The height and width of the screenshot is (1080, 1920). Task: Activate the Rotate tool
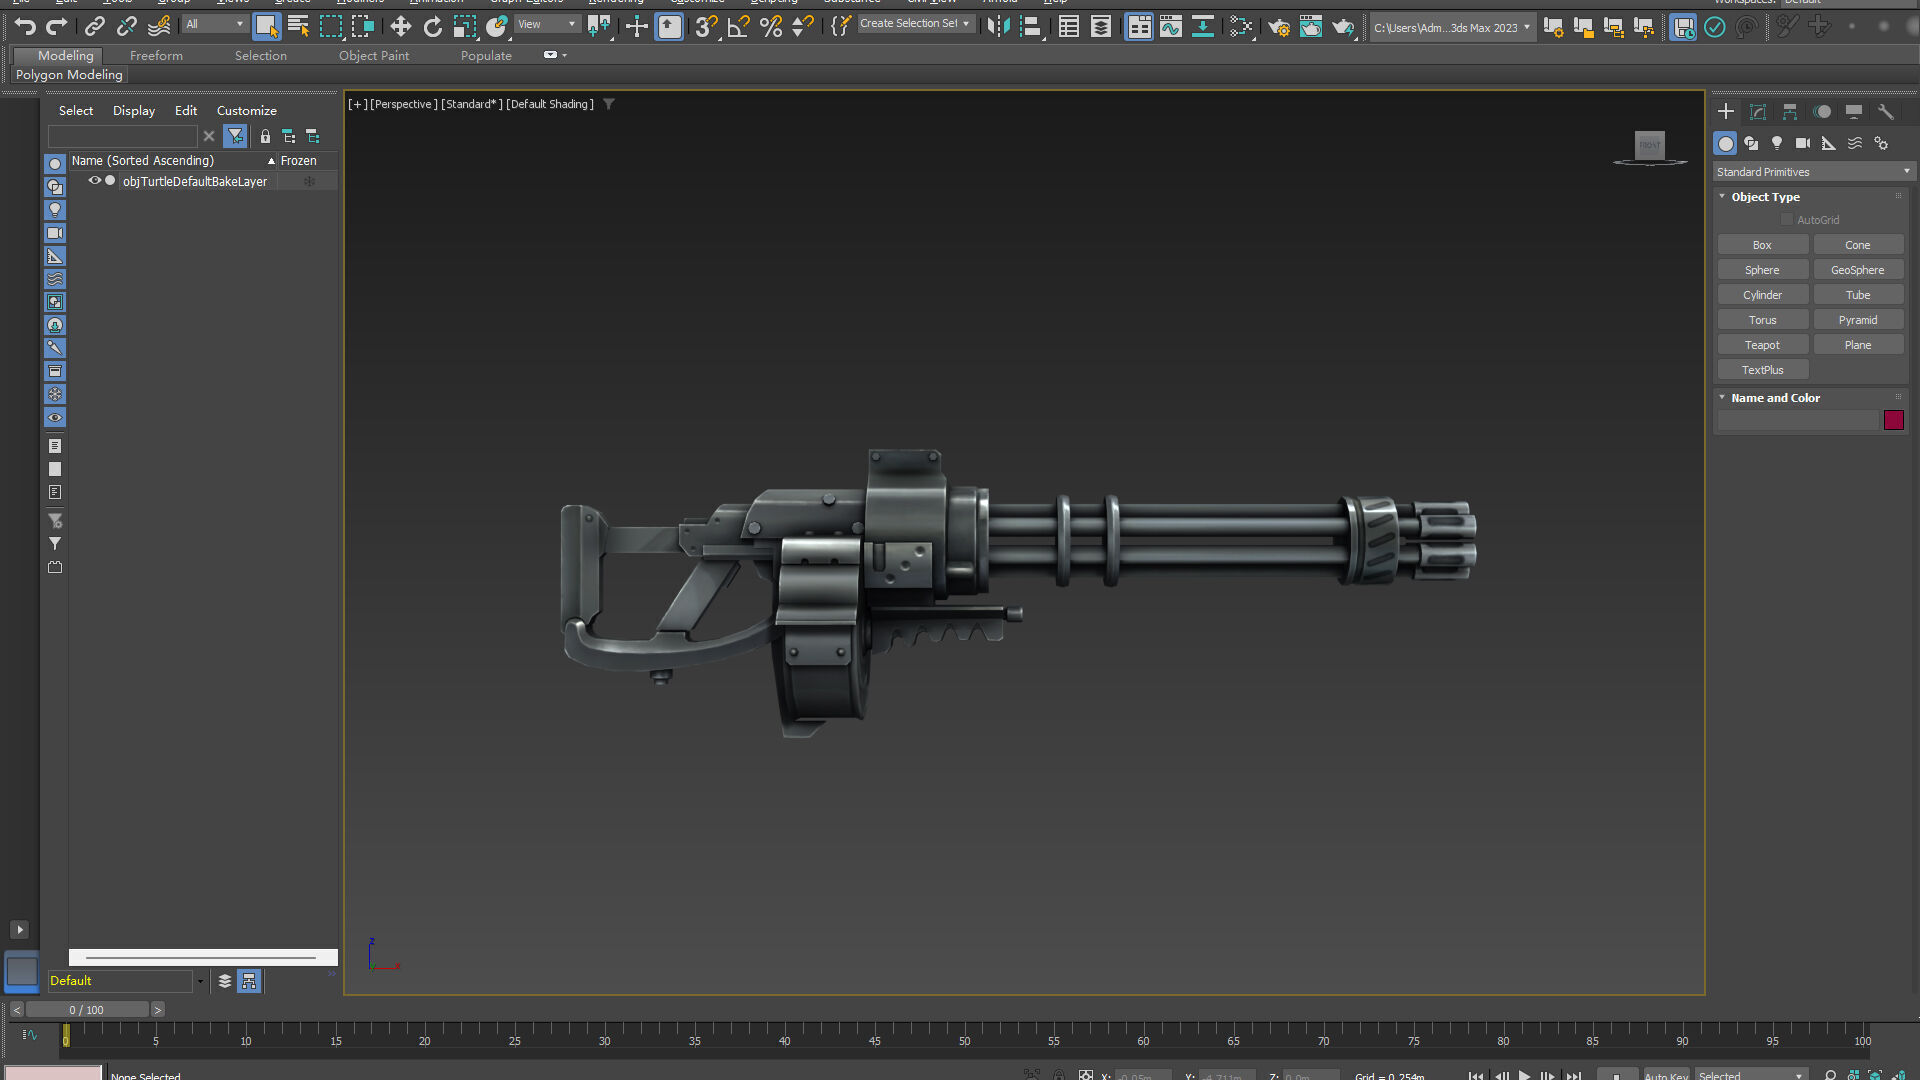point(432,27)
